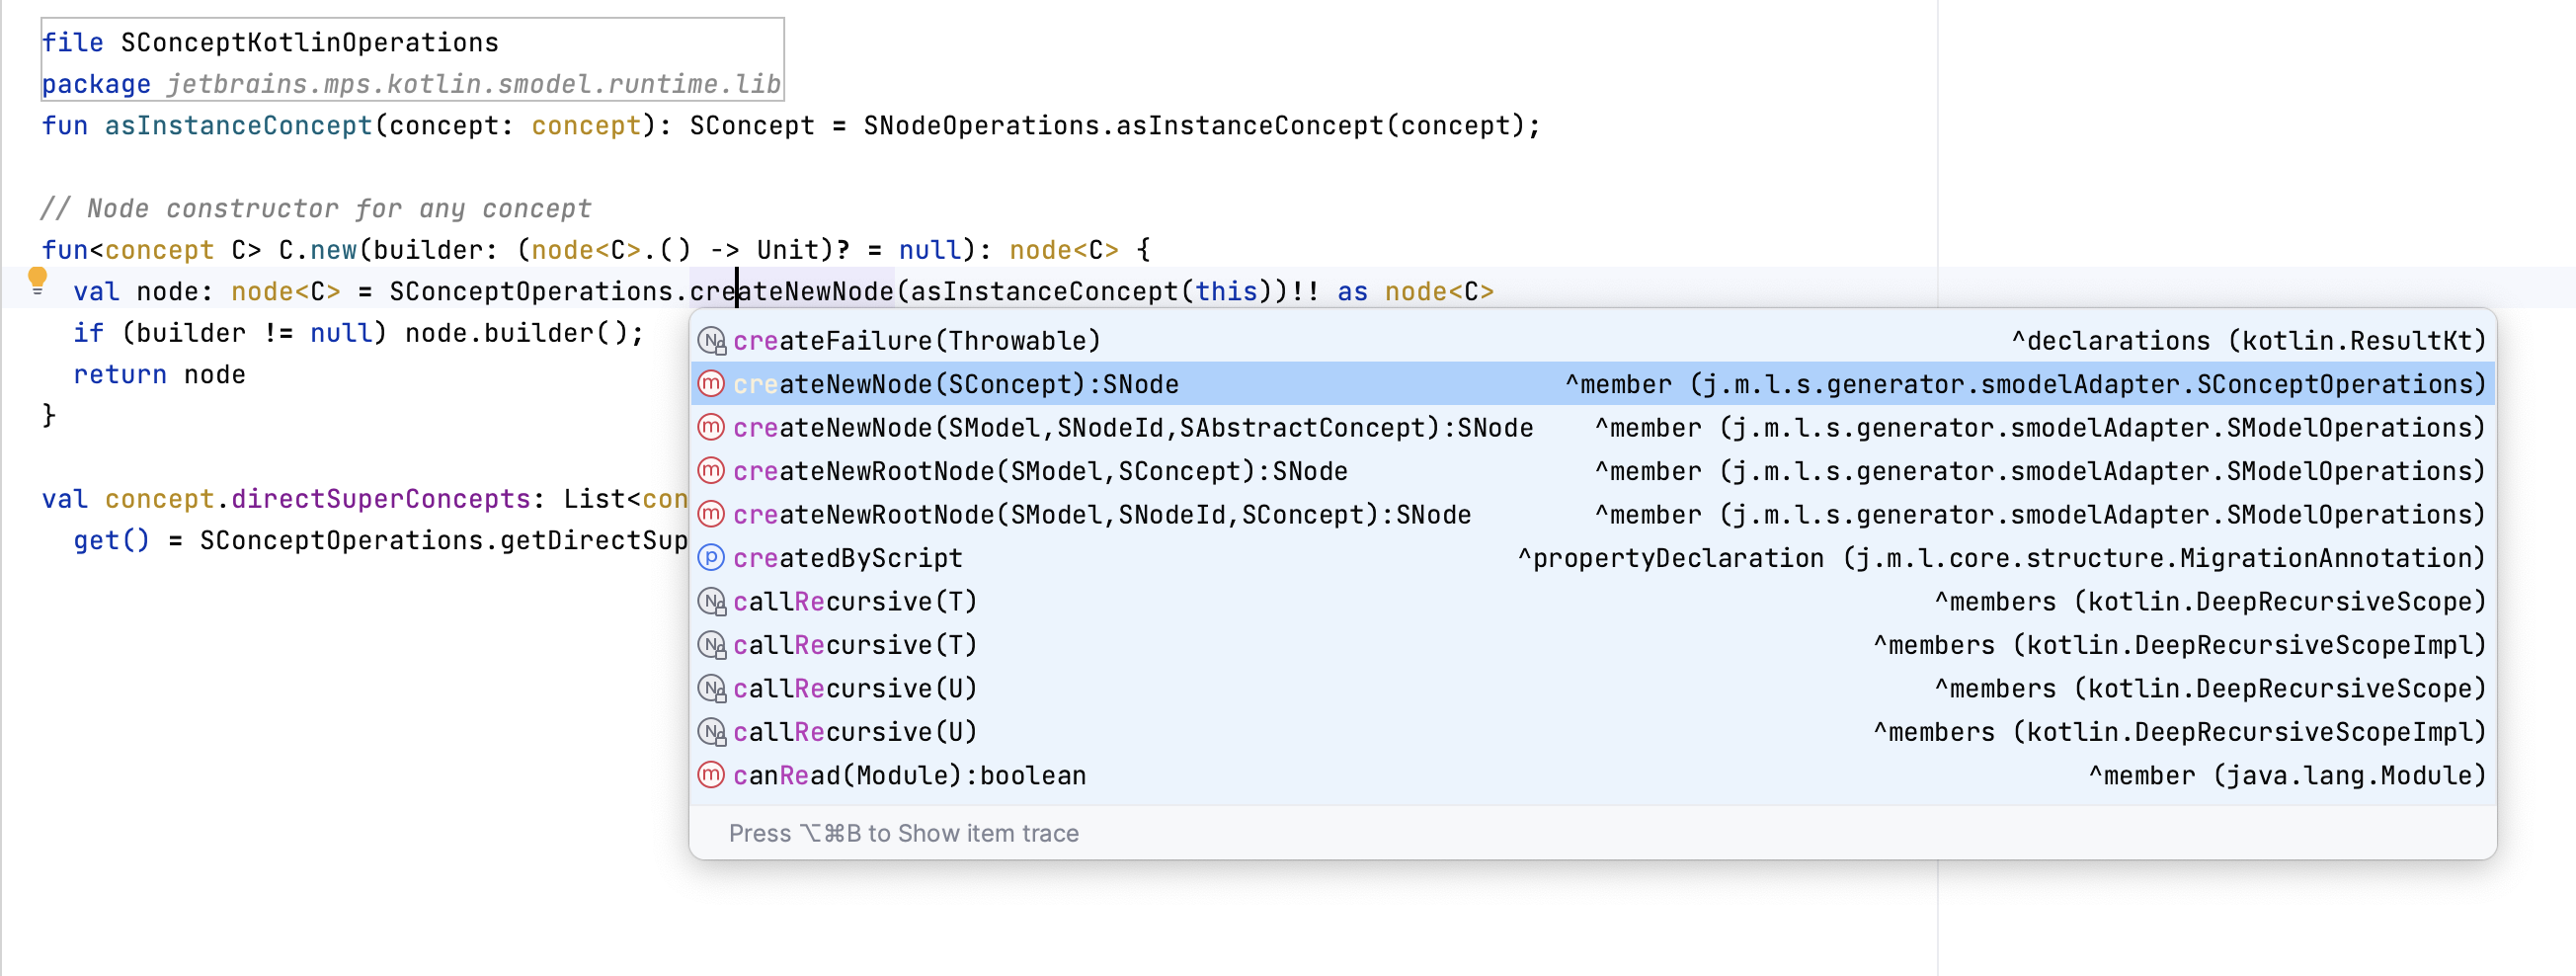Choose the canRead(Module):boolean completion item
Image resolution: width=2576 pixels, height=976 pixels.
[908, 775]
